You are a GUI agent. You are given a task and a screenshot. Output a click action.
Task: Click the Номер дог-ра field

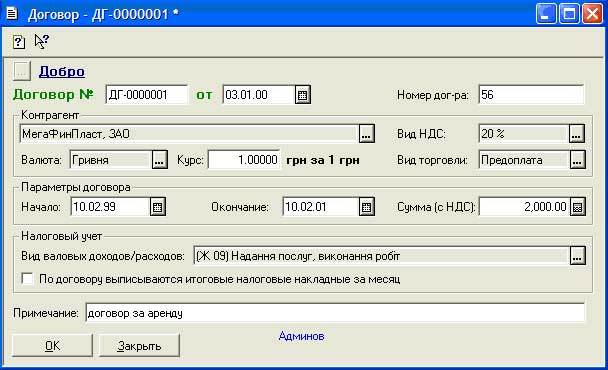click(x=531, y=95)
